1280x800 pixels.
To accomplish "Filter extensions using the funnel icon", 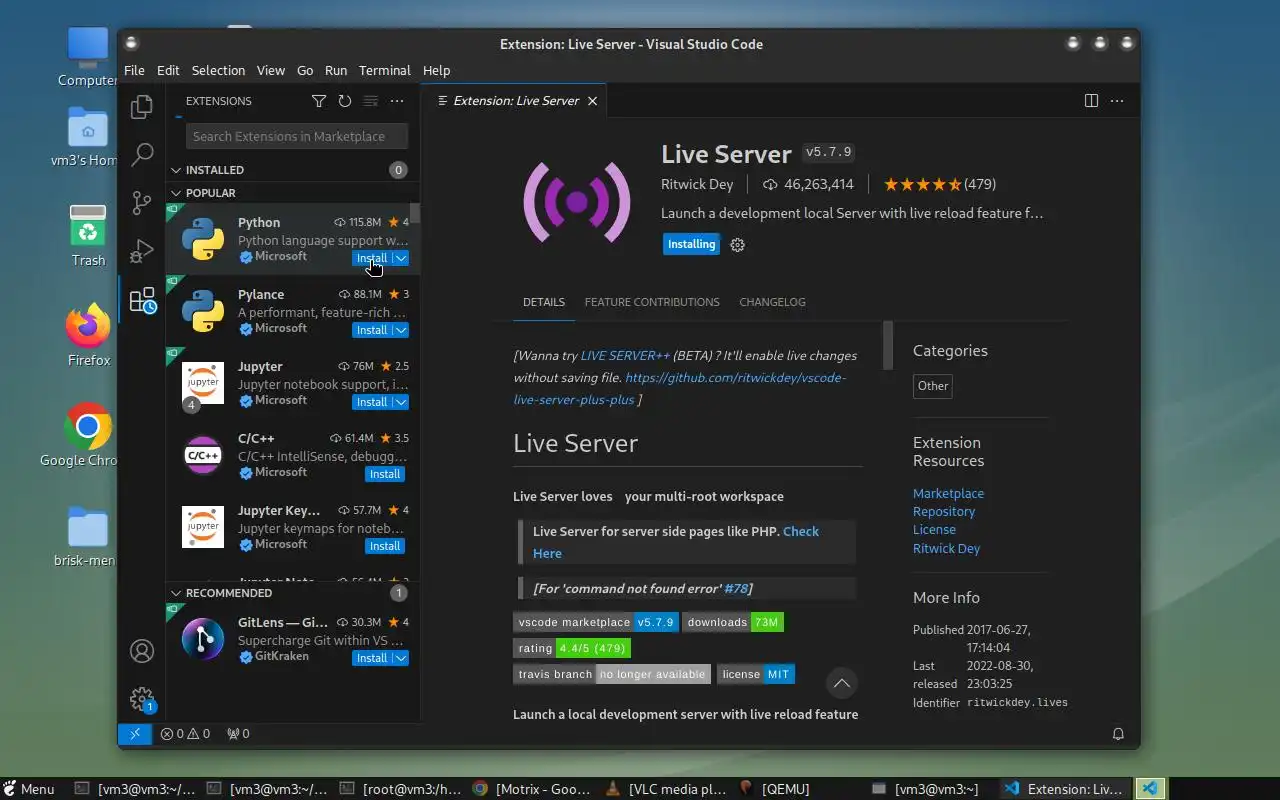I will pyautogui.click(x=319, y=101).
